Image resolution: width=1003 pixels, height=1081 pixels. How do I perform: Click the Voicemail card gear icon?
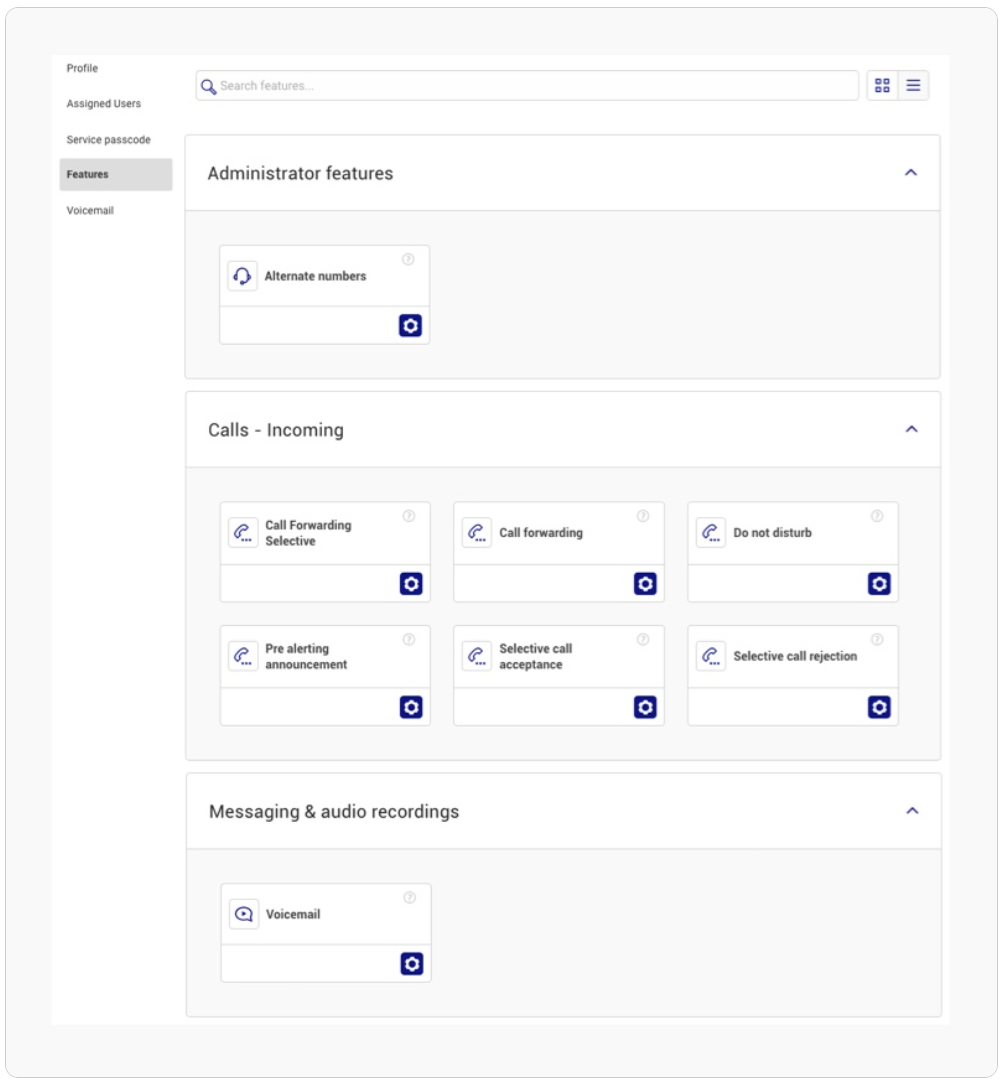(x=412, y=964)
